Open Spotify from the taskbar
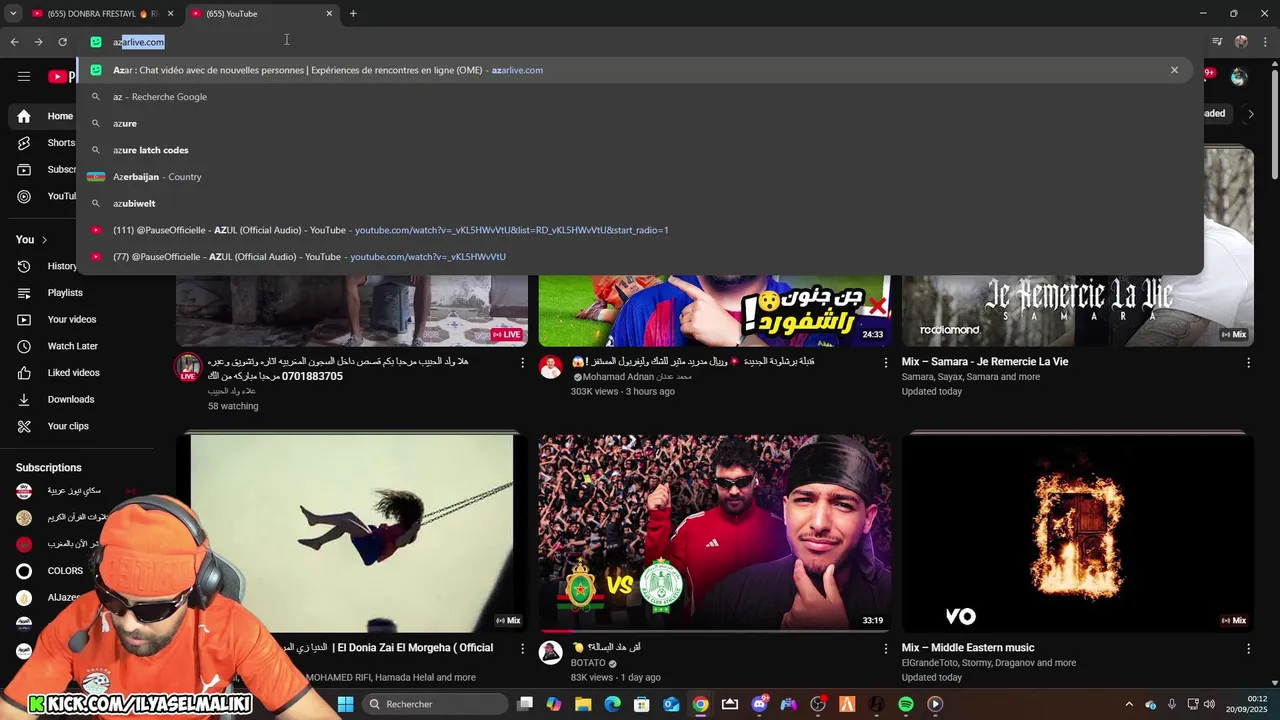Viewport: 1280px width, 720px height. pos(906,704)
